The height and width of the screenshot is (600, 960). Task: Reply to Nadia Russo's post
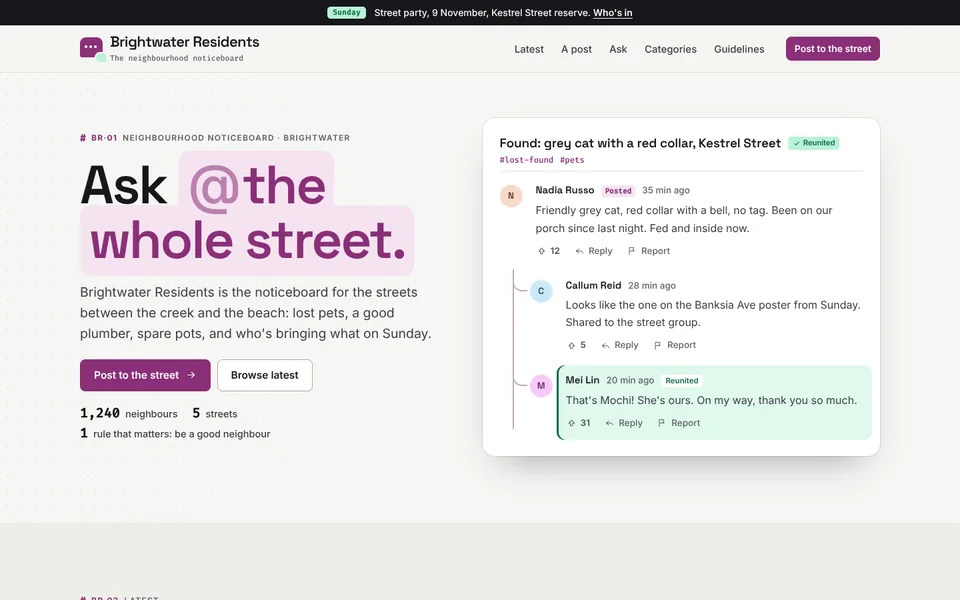[593, 251]
